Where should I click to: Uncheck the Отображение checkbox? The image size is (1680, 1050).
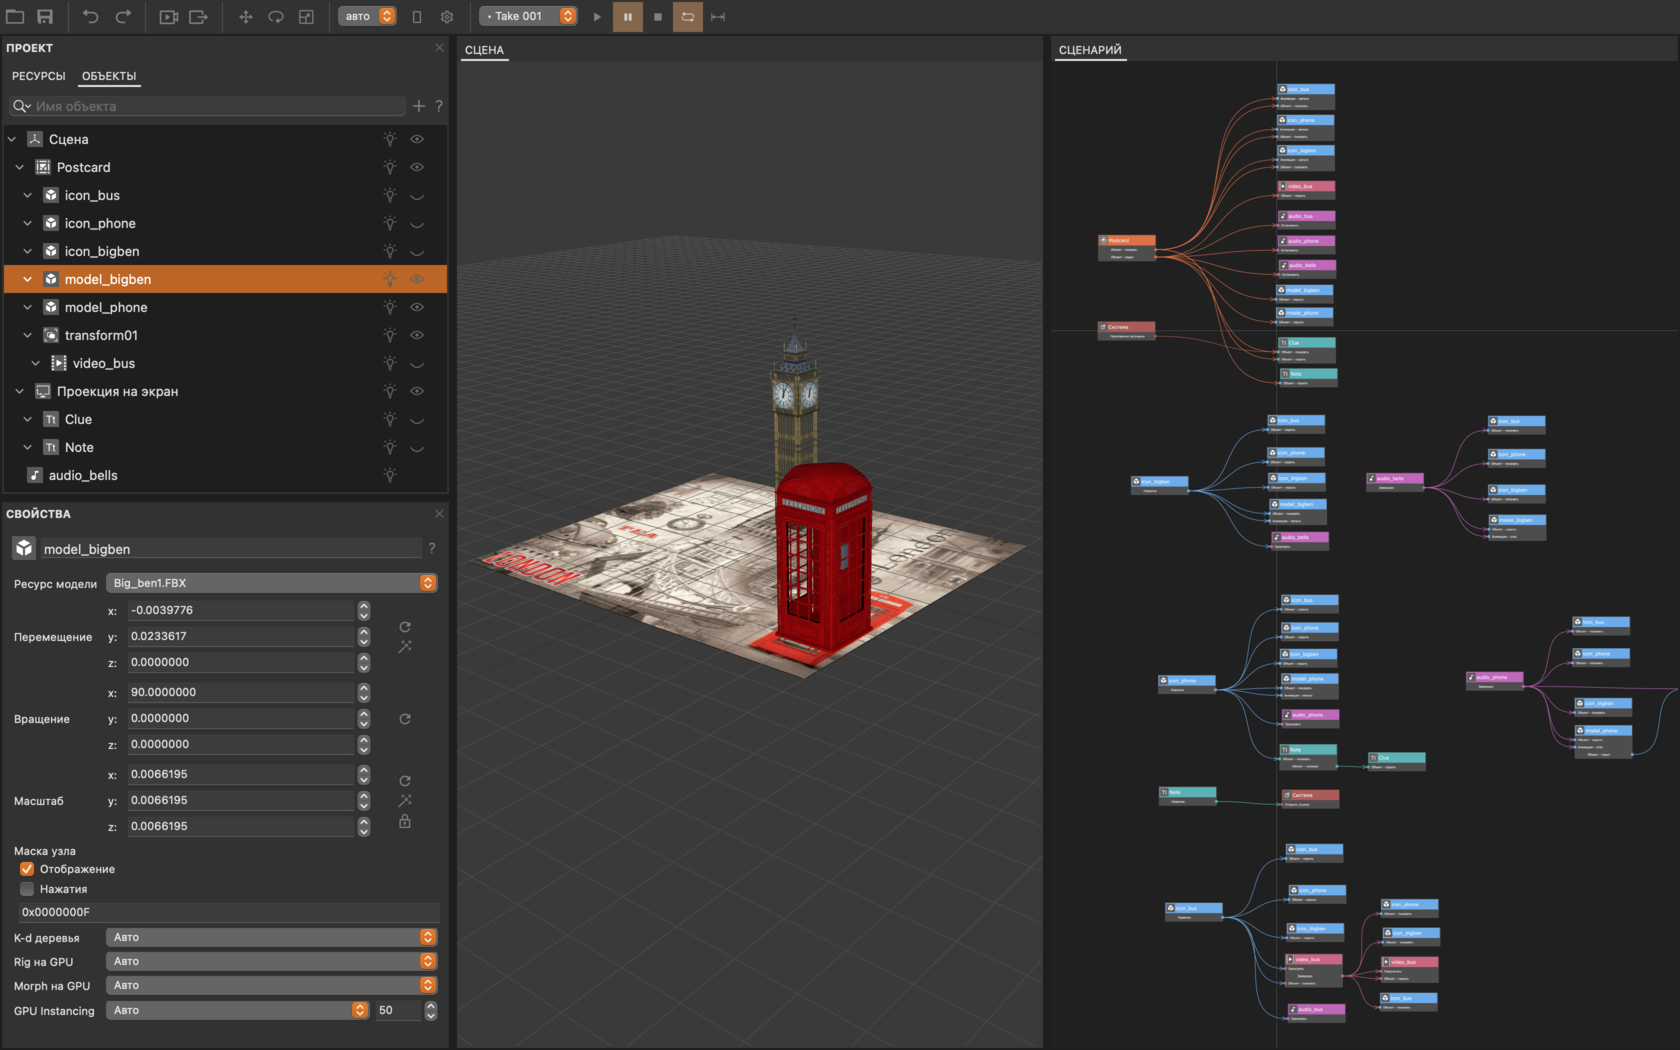(27, 869)
